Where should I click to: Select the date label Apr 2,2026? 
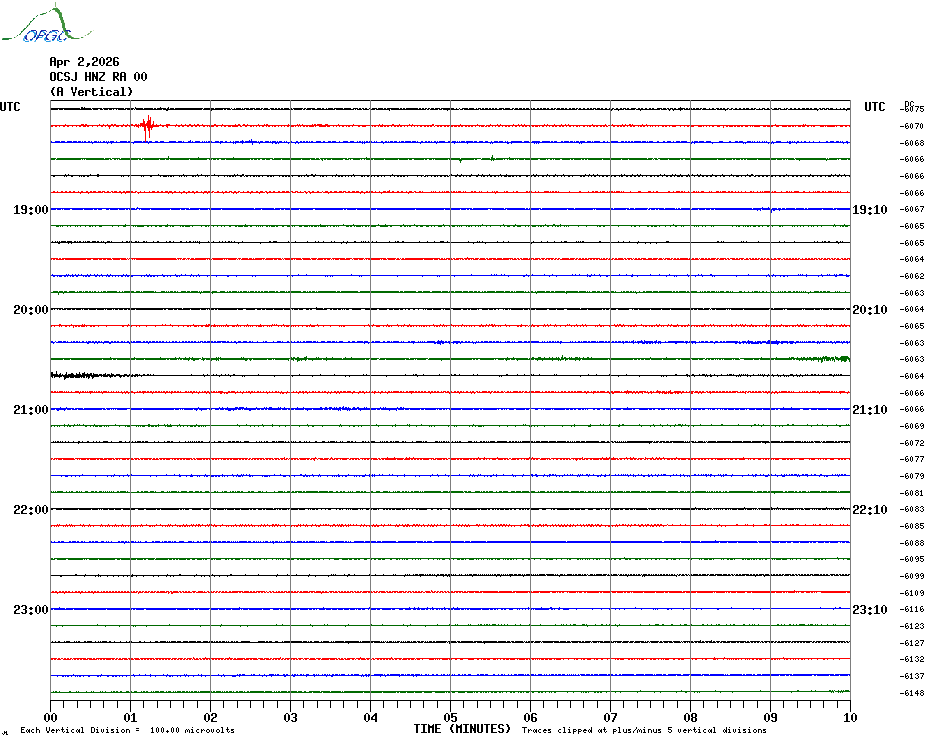click(x=84, y=62)
